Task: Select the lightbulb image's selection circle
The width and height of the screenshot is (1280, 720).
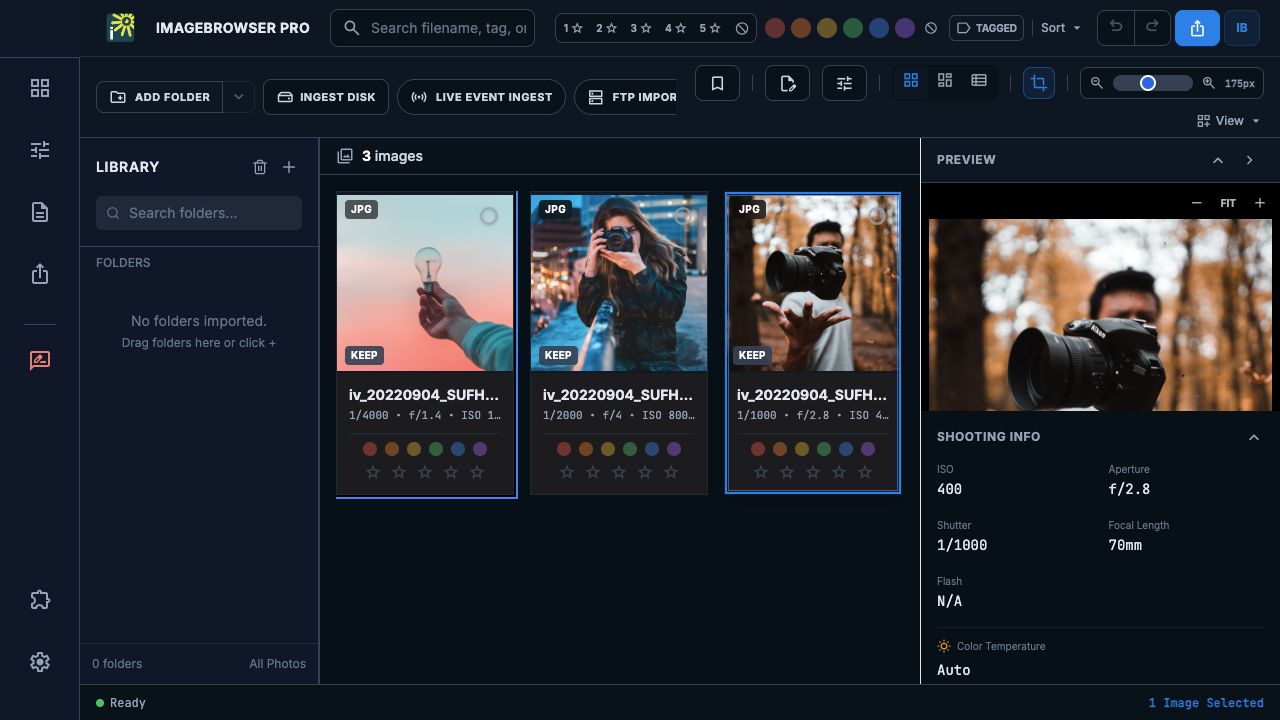Action: (x=489, y=216)
